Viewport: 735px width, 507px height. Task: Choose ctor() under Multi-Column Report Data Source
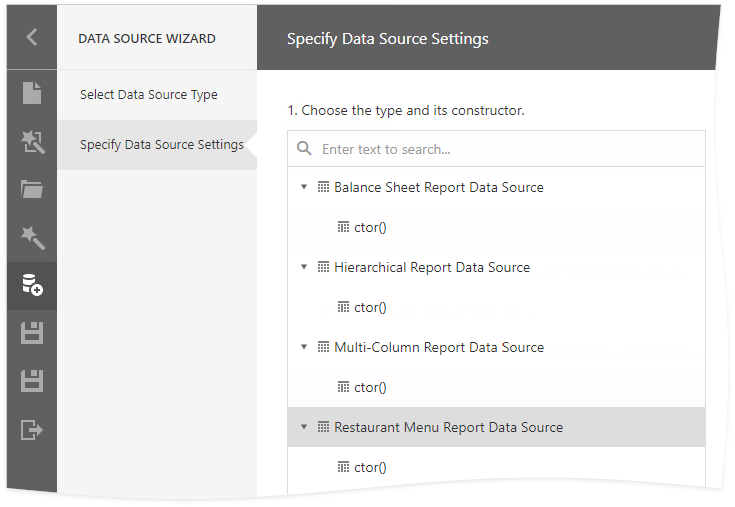pos(369,387)
